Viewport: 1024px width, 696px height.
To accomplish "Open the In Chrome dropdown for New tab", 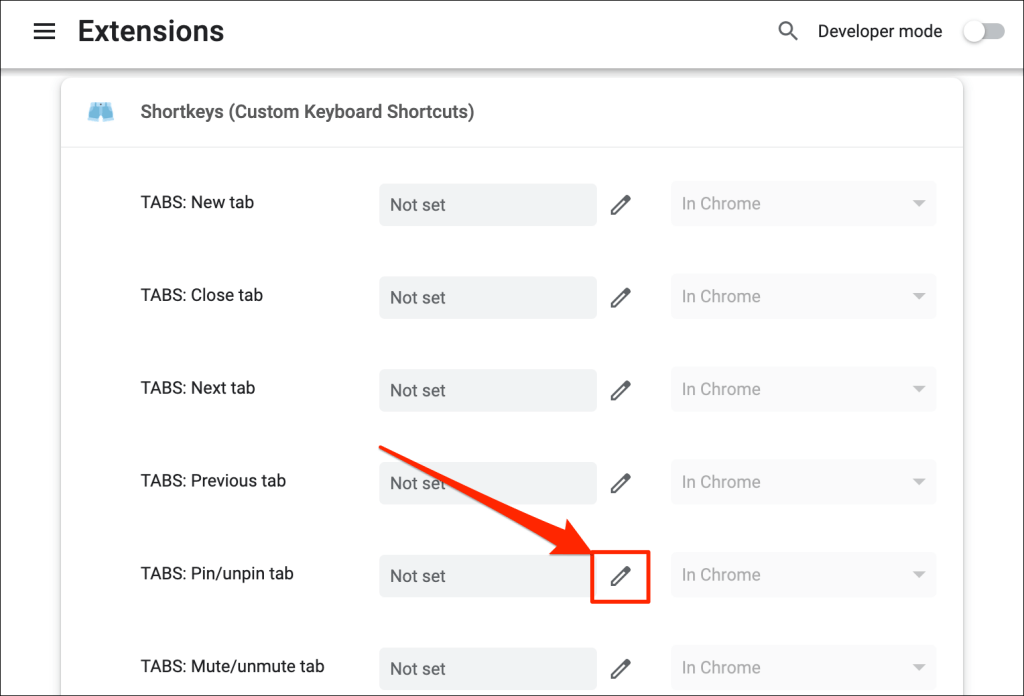I will point(803,204).
